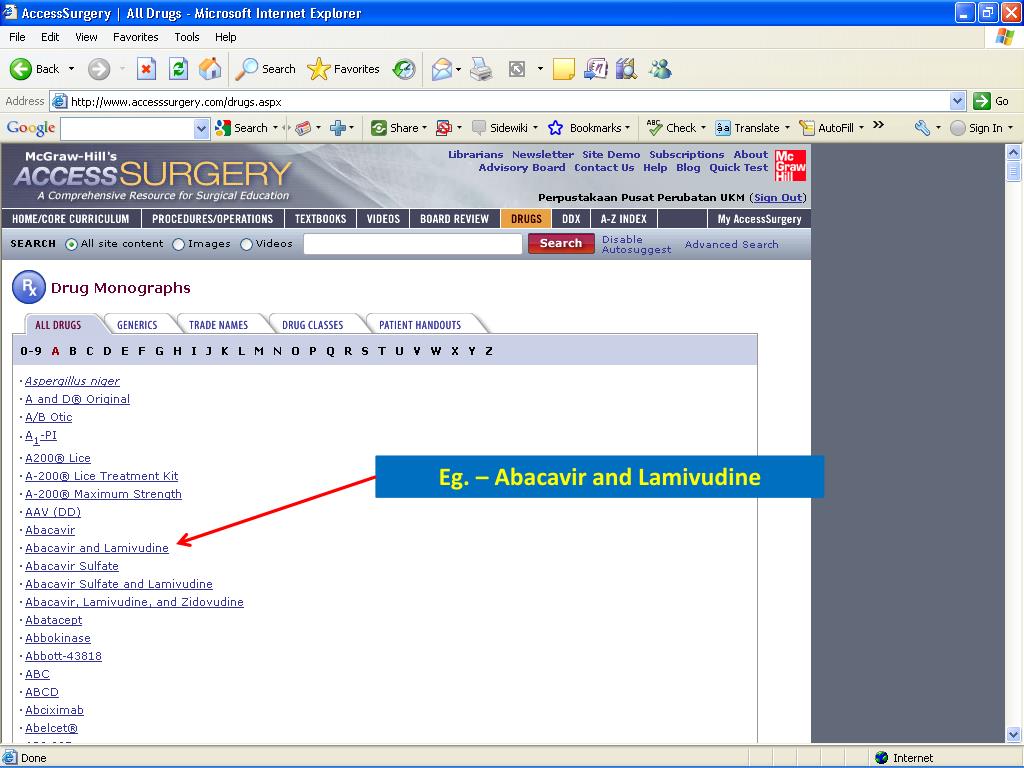Open the Advanced Search link

click(731, 244)
